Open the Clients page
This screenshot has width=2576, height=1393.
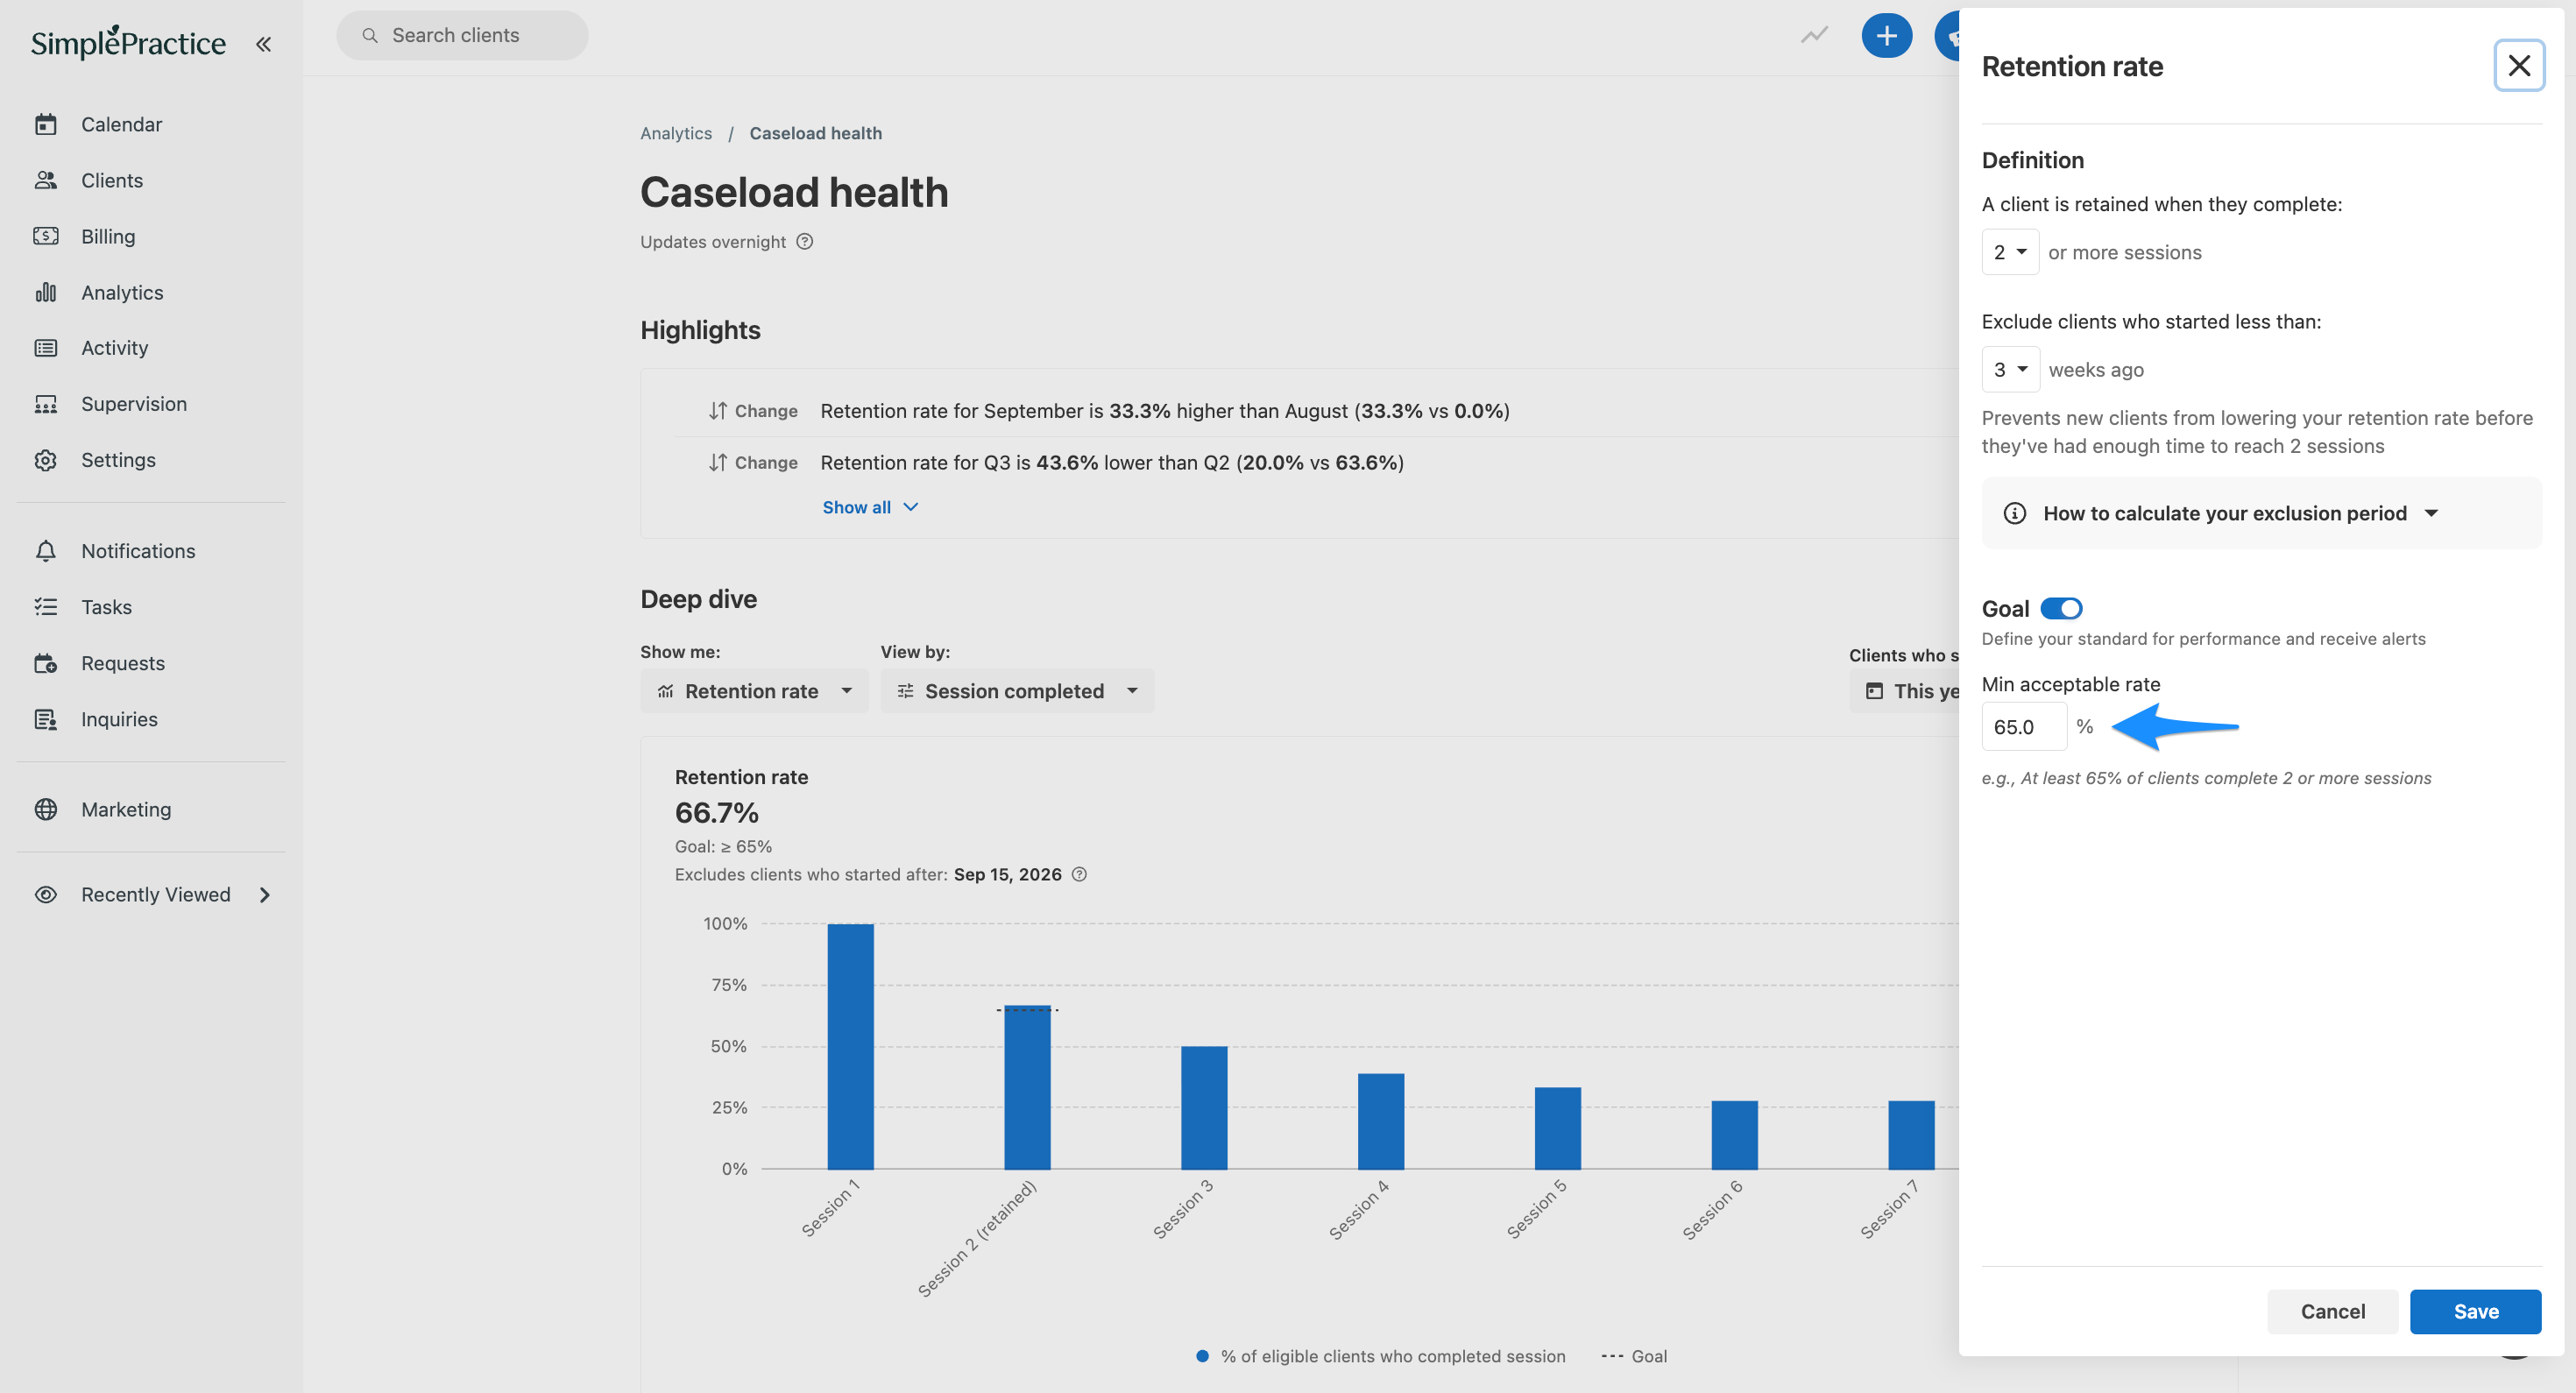[x=112, y=180]
